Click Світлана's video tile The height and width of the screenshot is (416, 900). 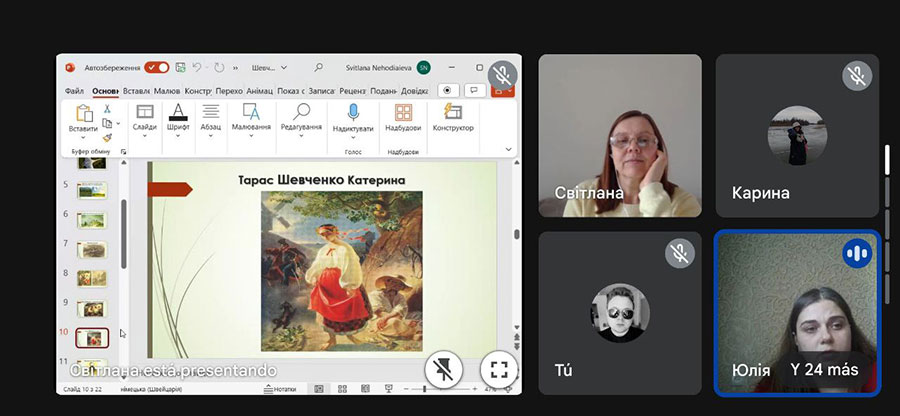click(x=620, y=135)
